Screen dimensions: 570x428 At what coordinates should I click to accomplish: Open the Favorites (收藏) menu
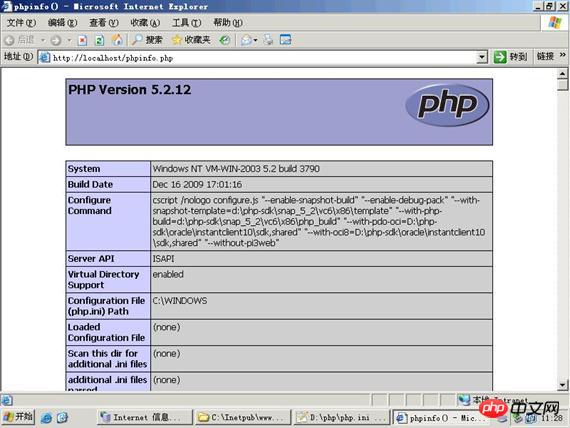145,23
